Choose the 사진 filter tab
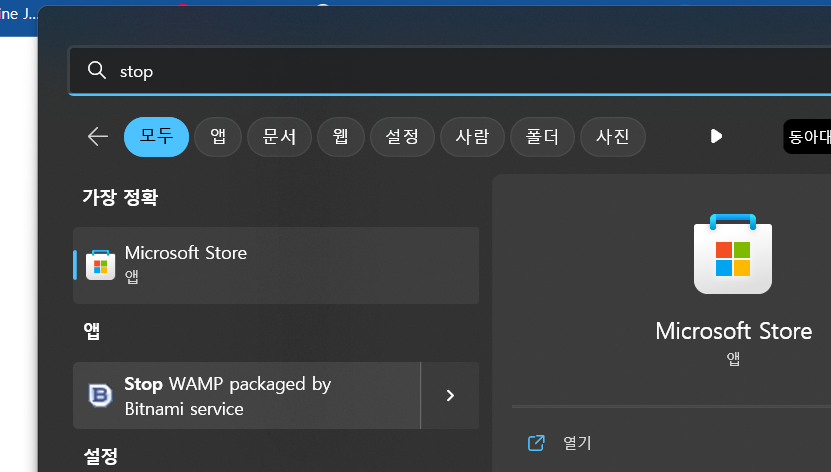This screenshot has height=472, width=831. 613,137
